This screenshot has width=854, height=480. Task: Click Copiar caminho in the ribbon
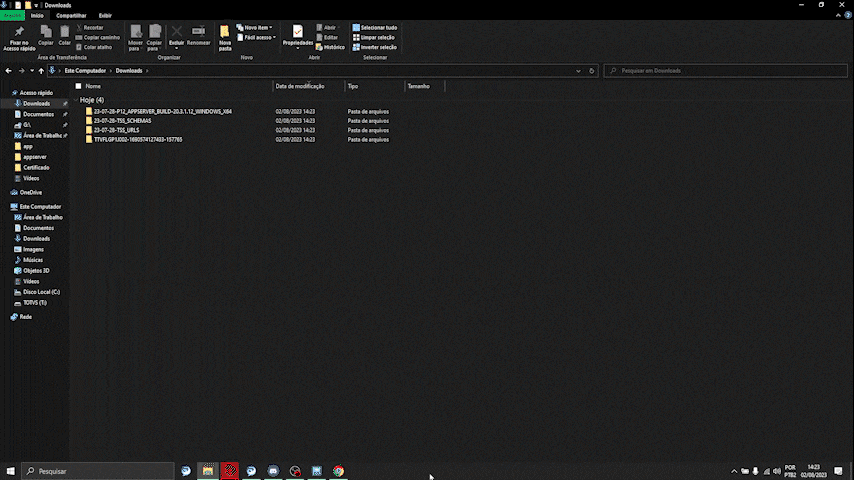(x=97, y=37)
